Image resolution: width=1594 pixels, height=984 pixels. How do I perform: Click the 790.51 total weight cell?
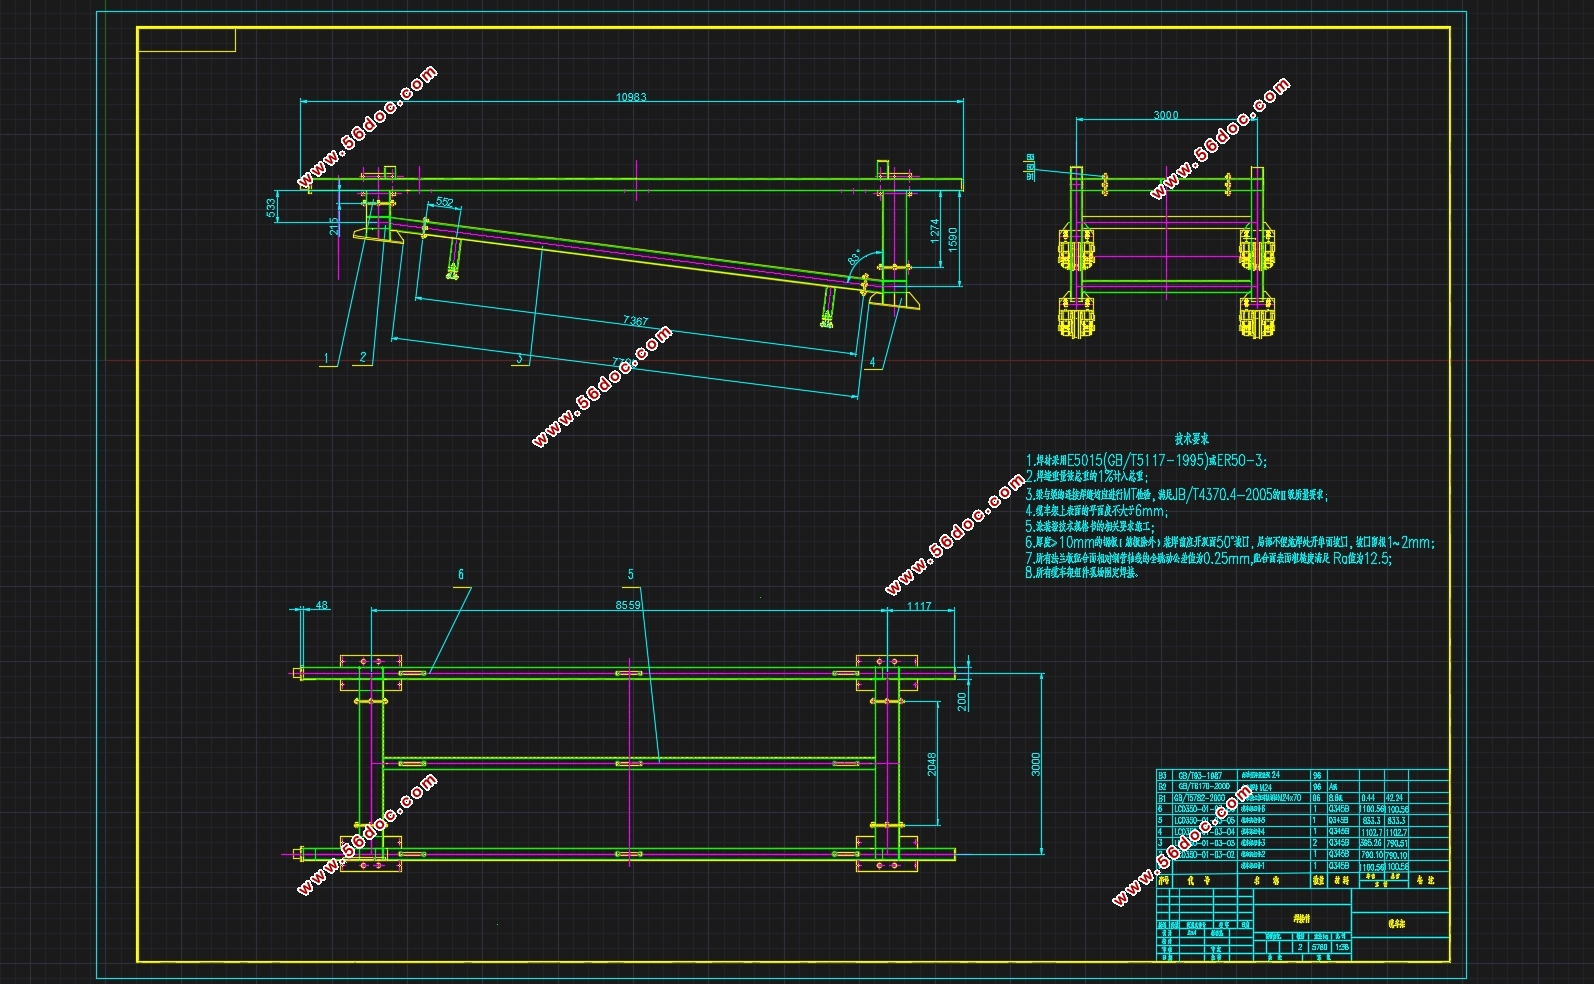coord(1396,843)
